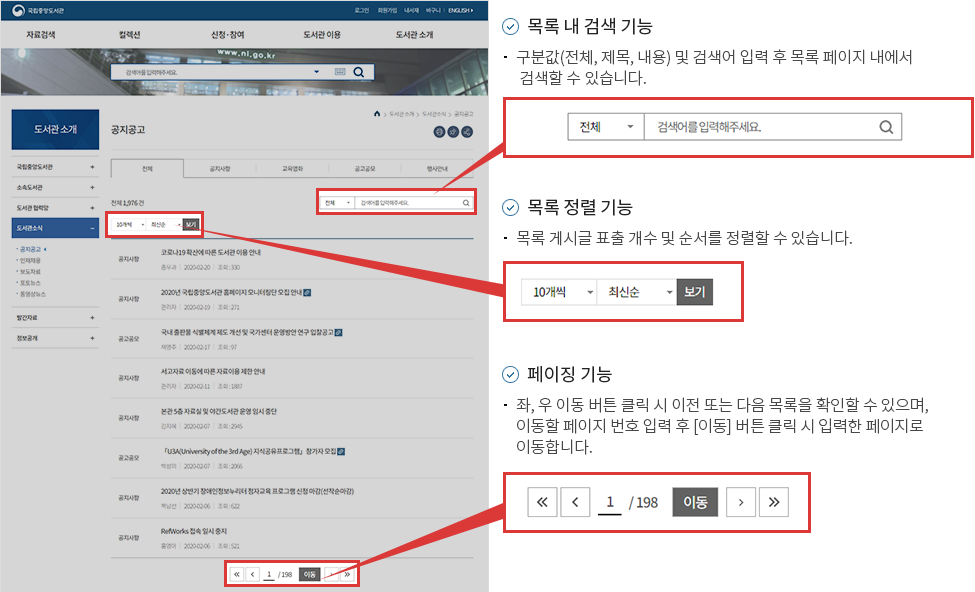Switch to the 행사안내 tab
The height and width of the screenshot is (592, 975).
coord(436,169)
